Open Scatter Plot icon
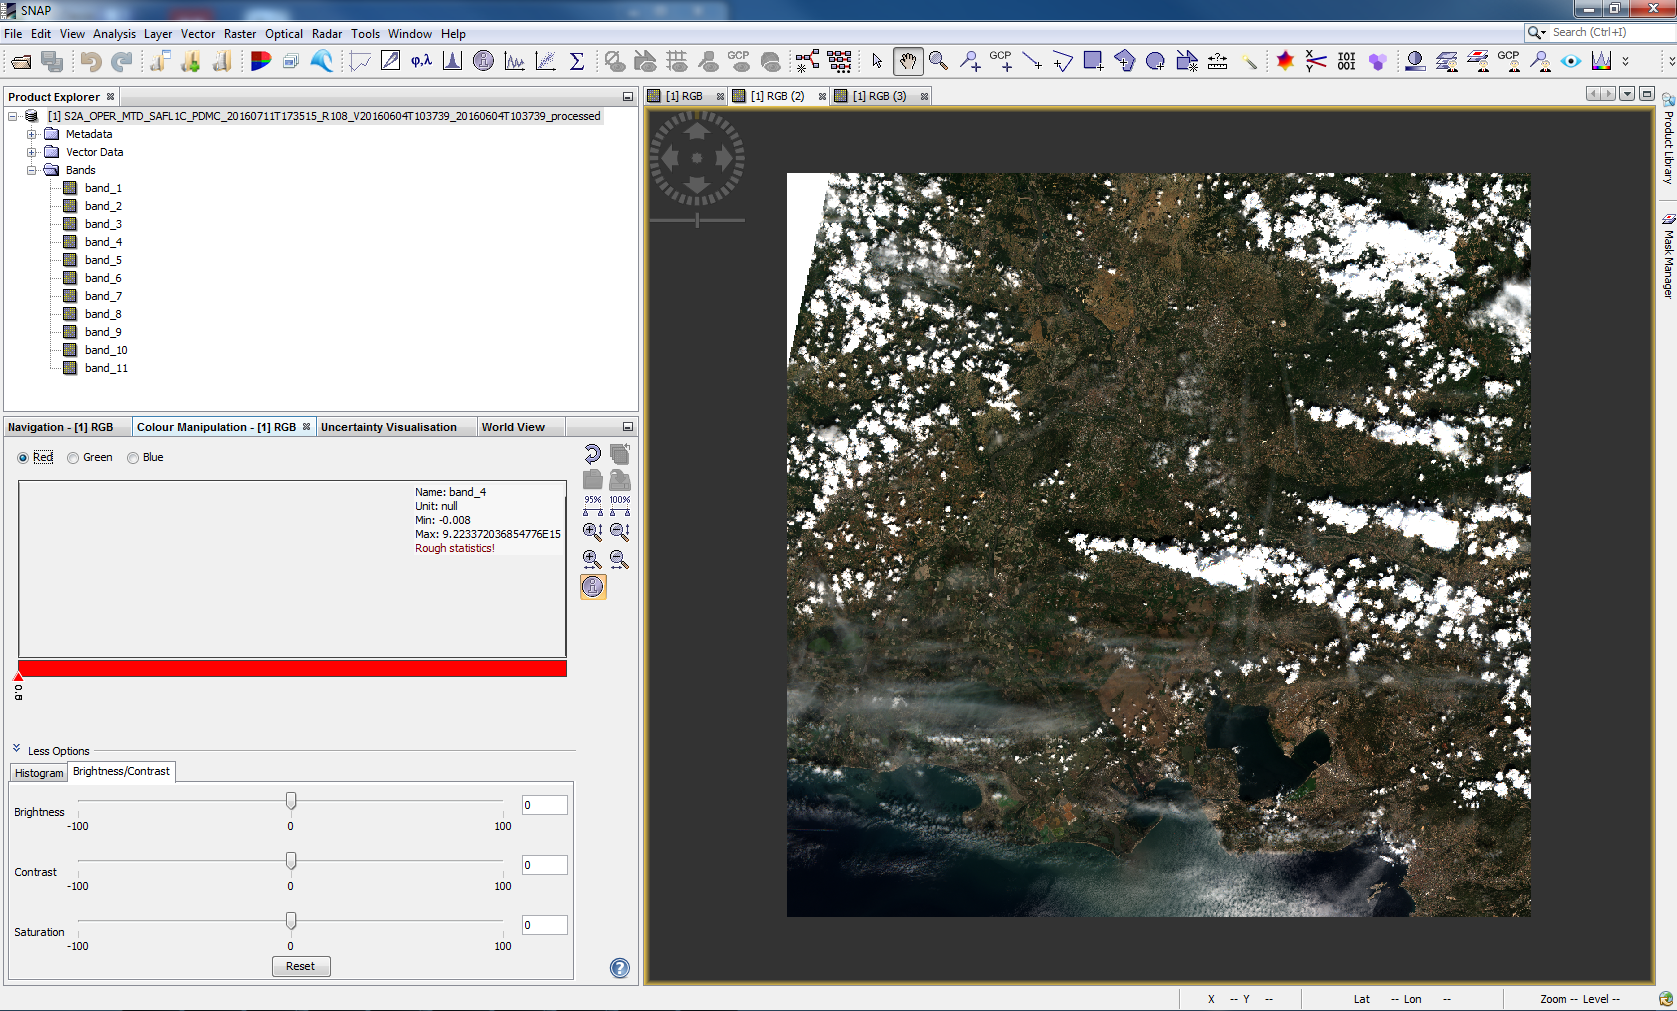Screen dimensions: 1677x1011 (x=546, y=62)
